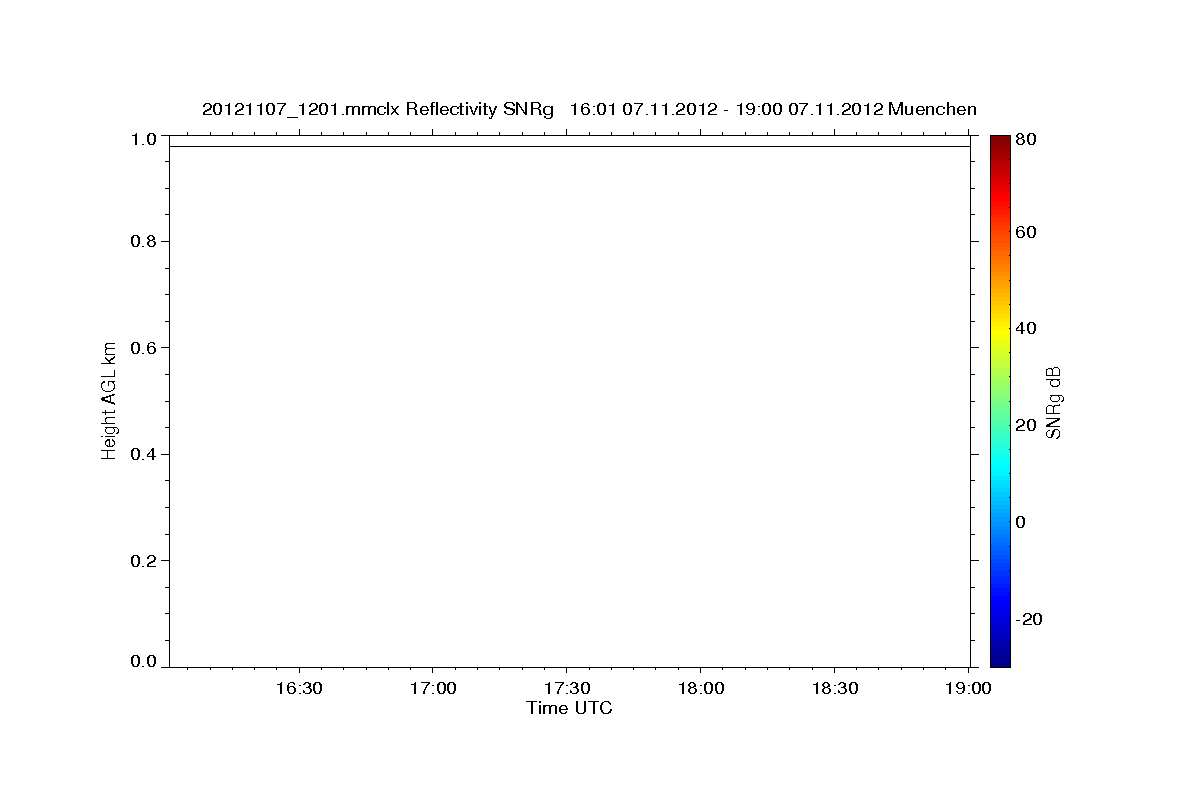
Task: Click the colorbar value label 80
Action: pos(1025,140)
